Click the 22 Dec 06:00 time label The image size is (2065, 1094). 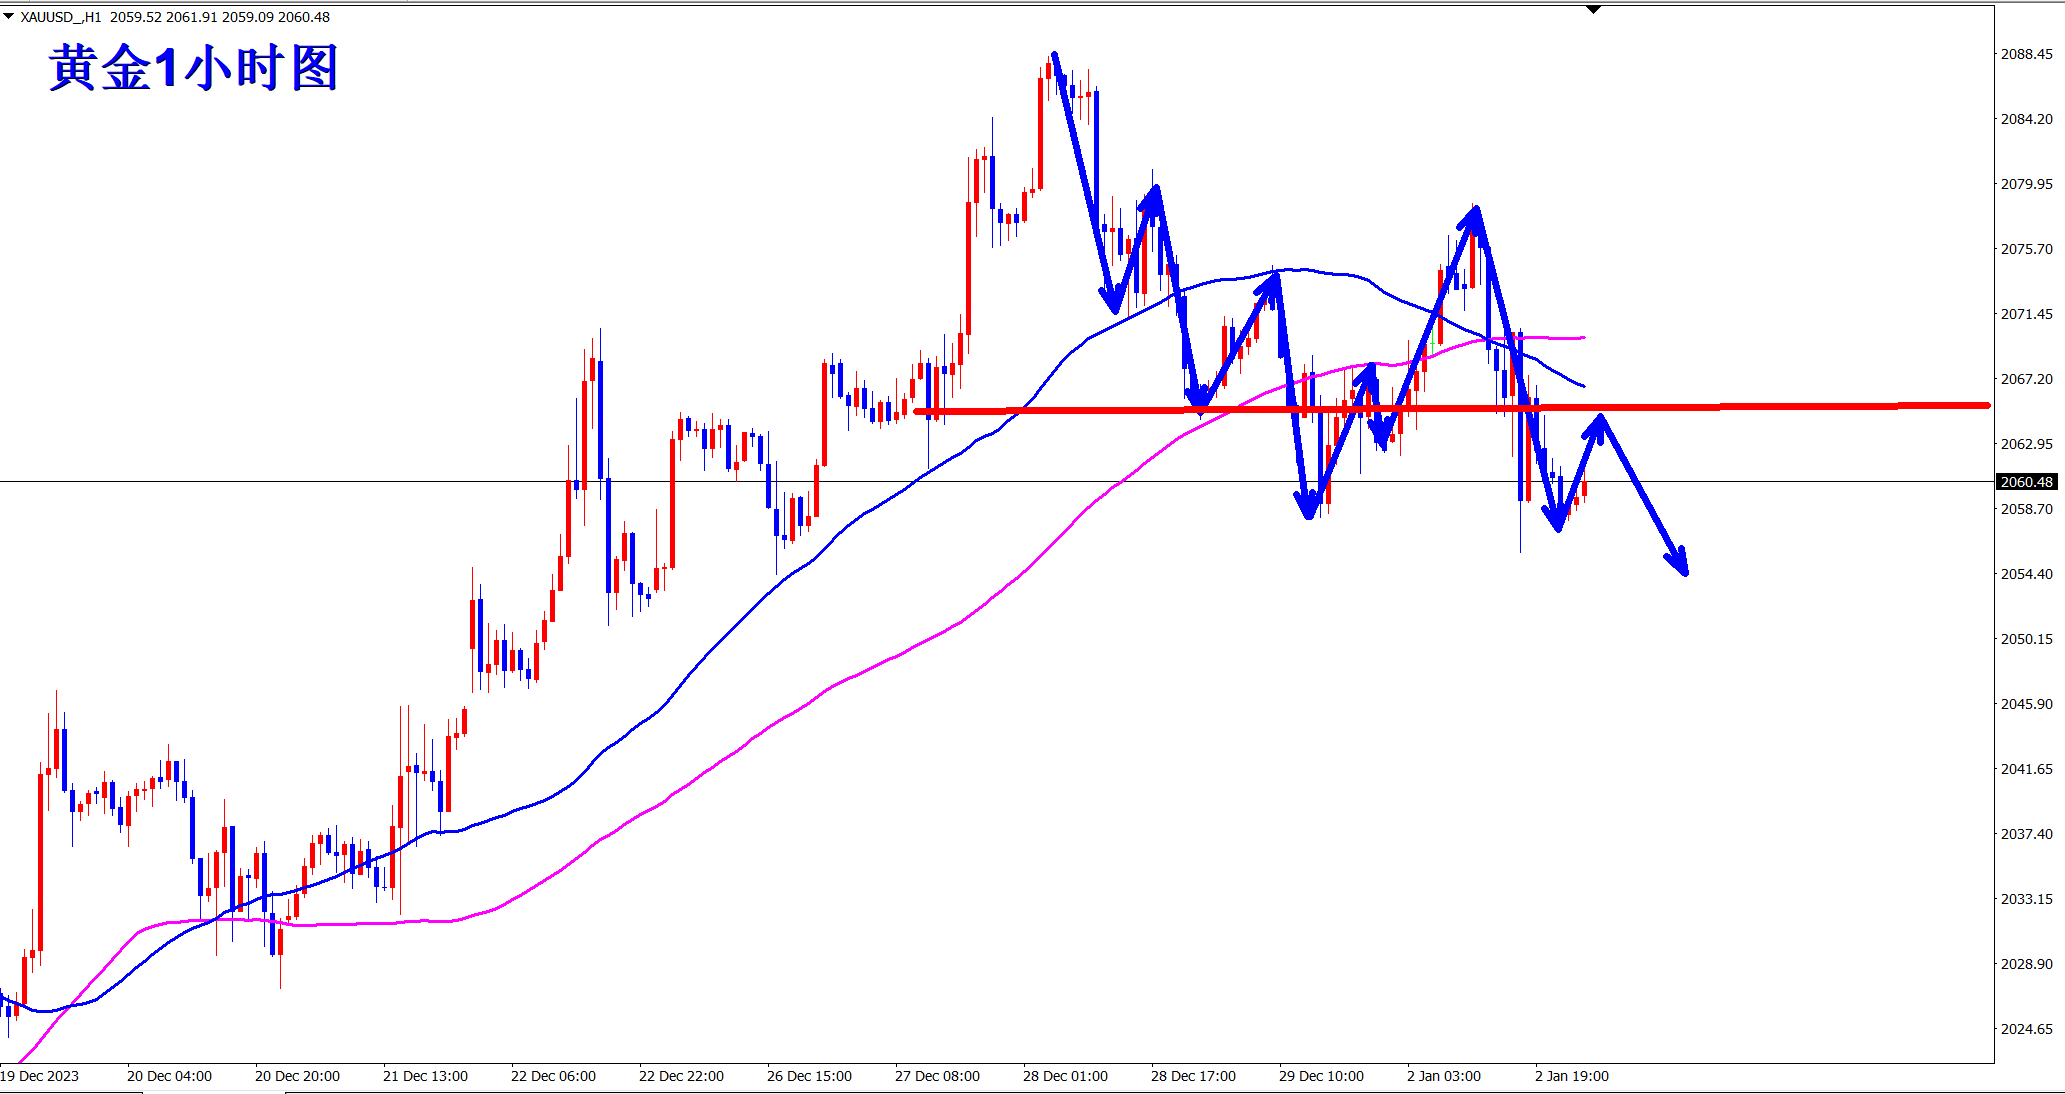pyautogui.click(x=553, y=1076)
